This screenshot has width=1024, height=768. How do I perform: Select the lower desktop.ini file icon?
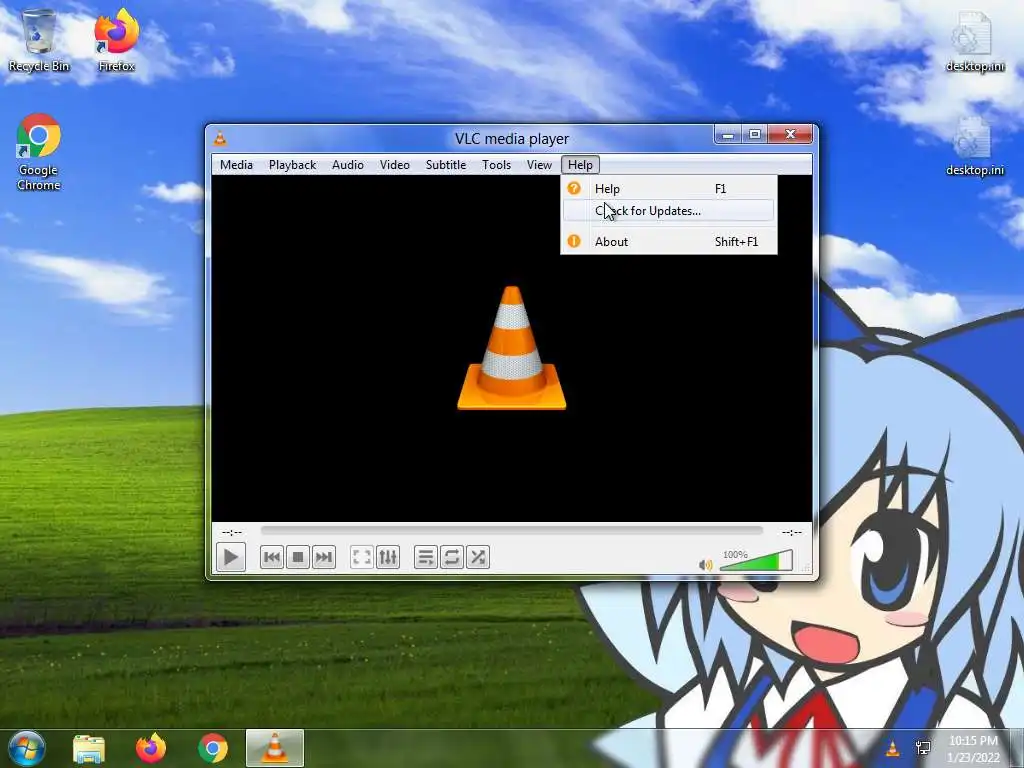coord(974,146)
